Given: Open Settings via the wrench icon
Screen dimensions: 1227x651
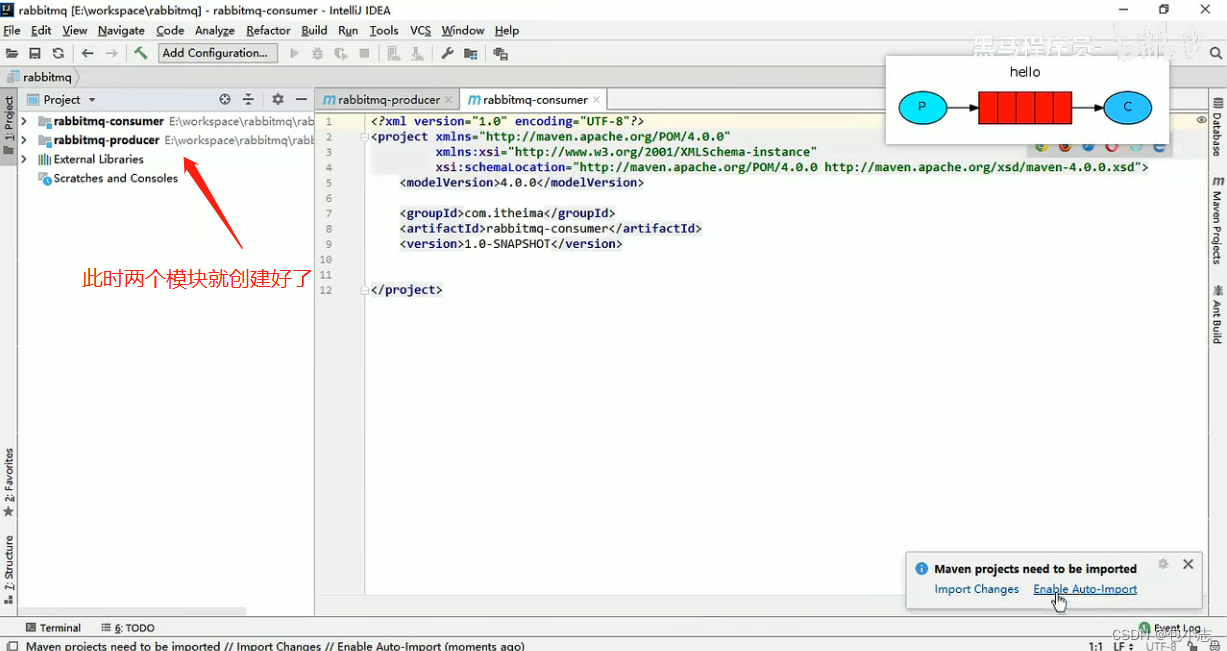Looking at the screenshot, I should (447, 54).
